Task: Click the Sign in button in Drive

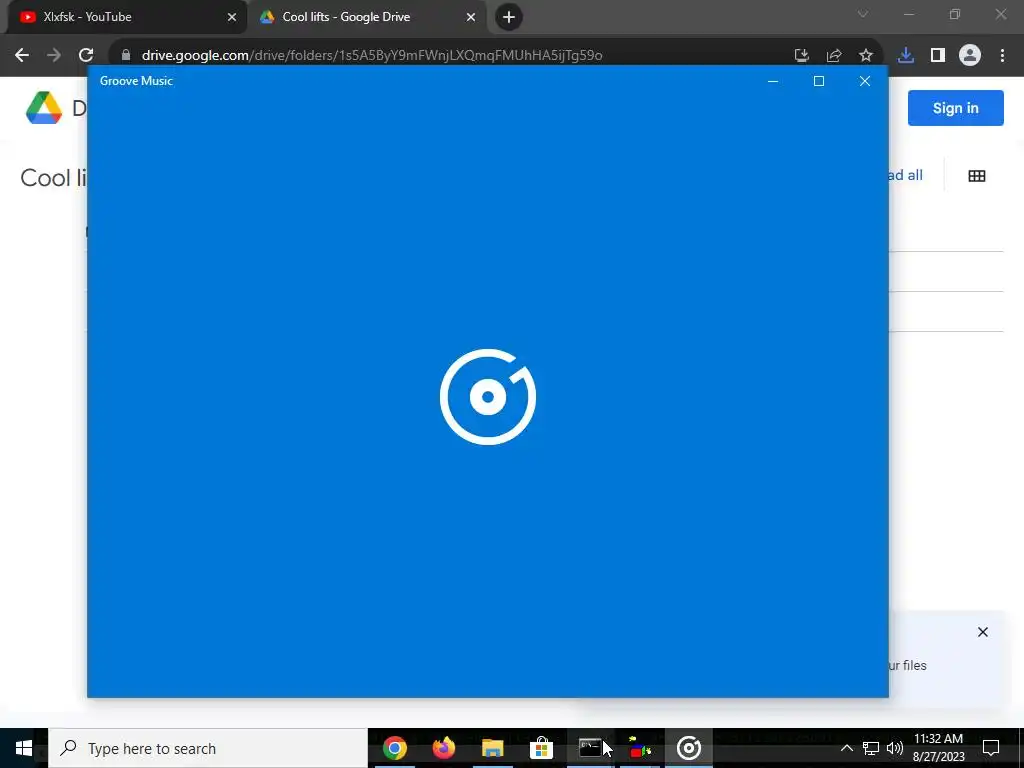Action: tap(955, 108)
